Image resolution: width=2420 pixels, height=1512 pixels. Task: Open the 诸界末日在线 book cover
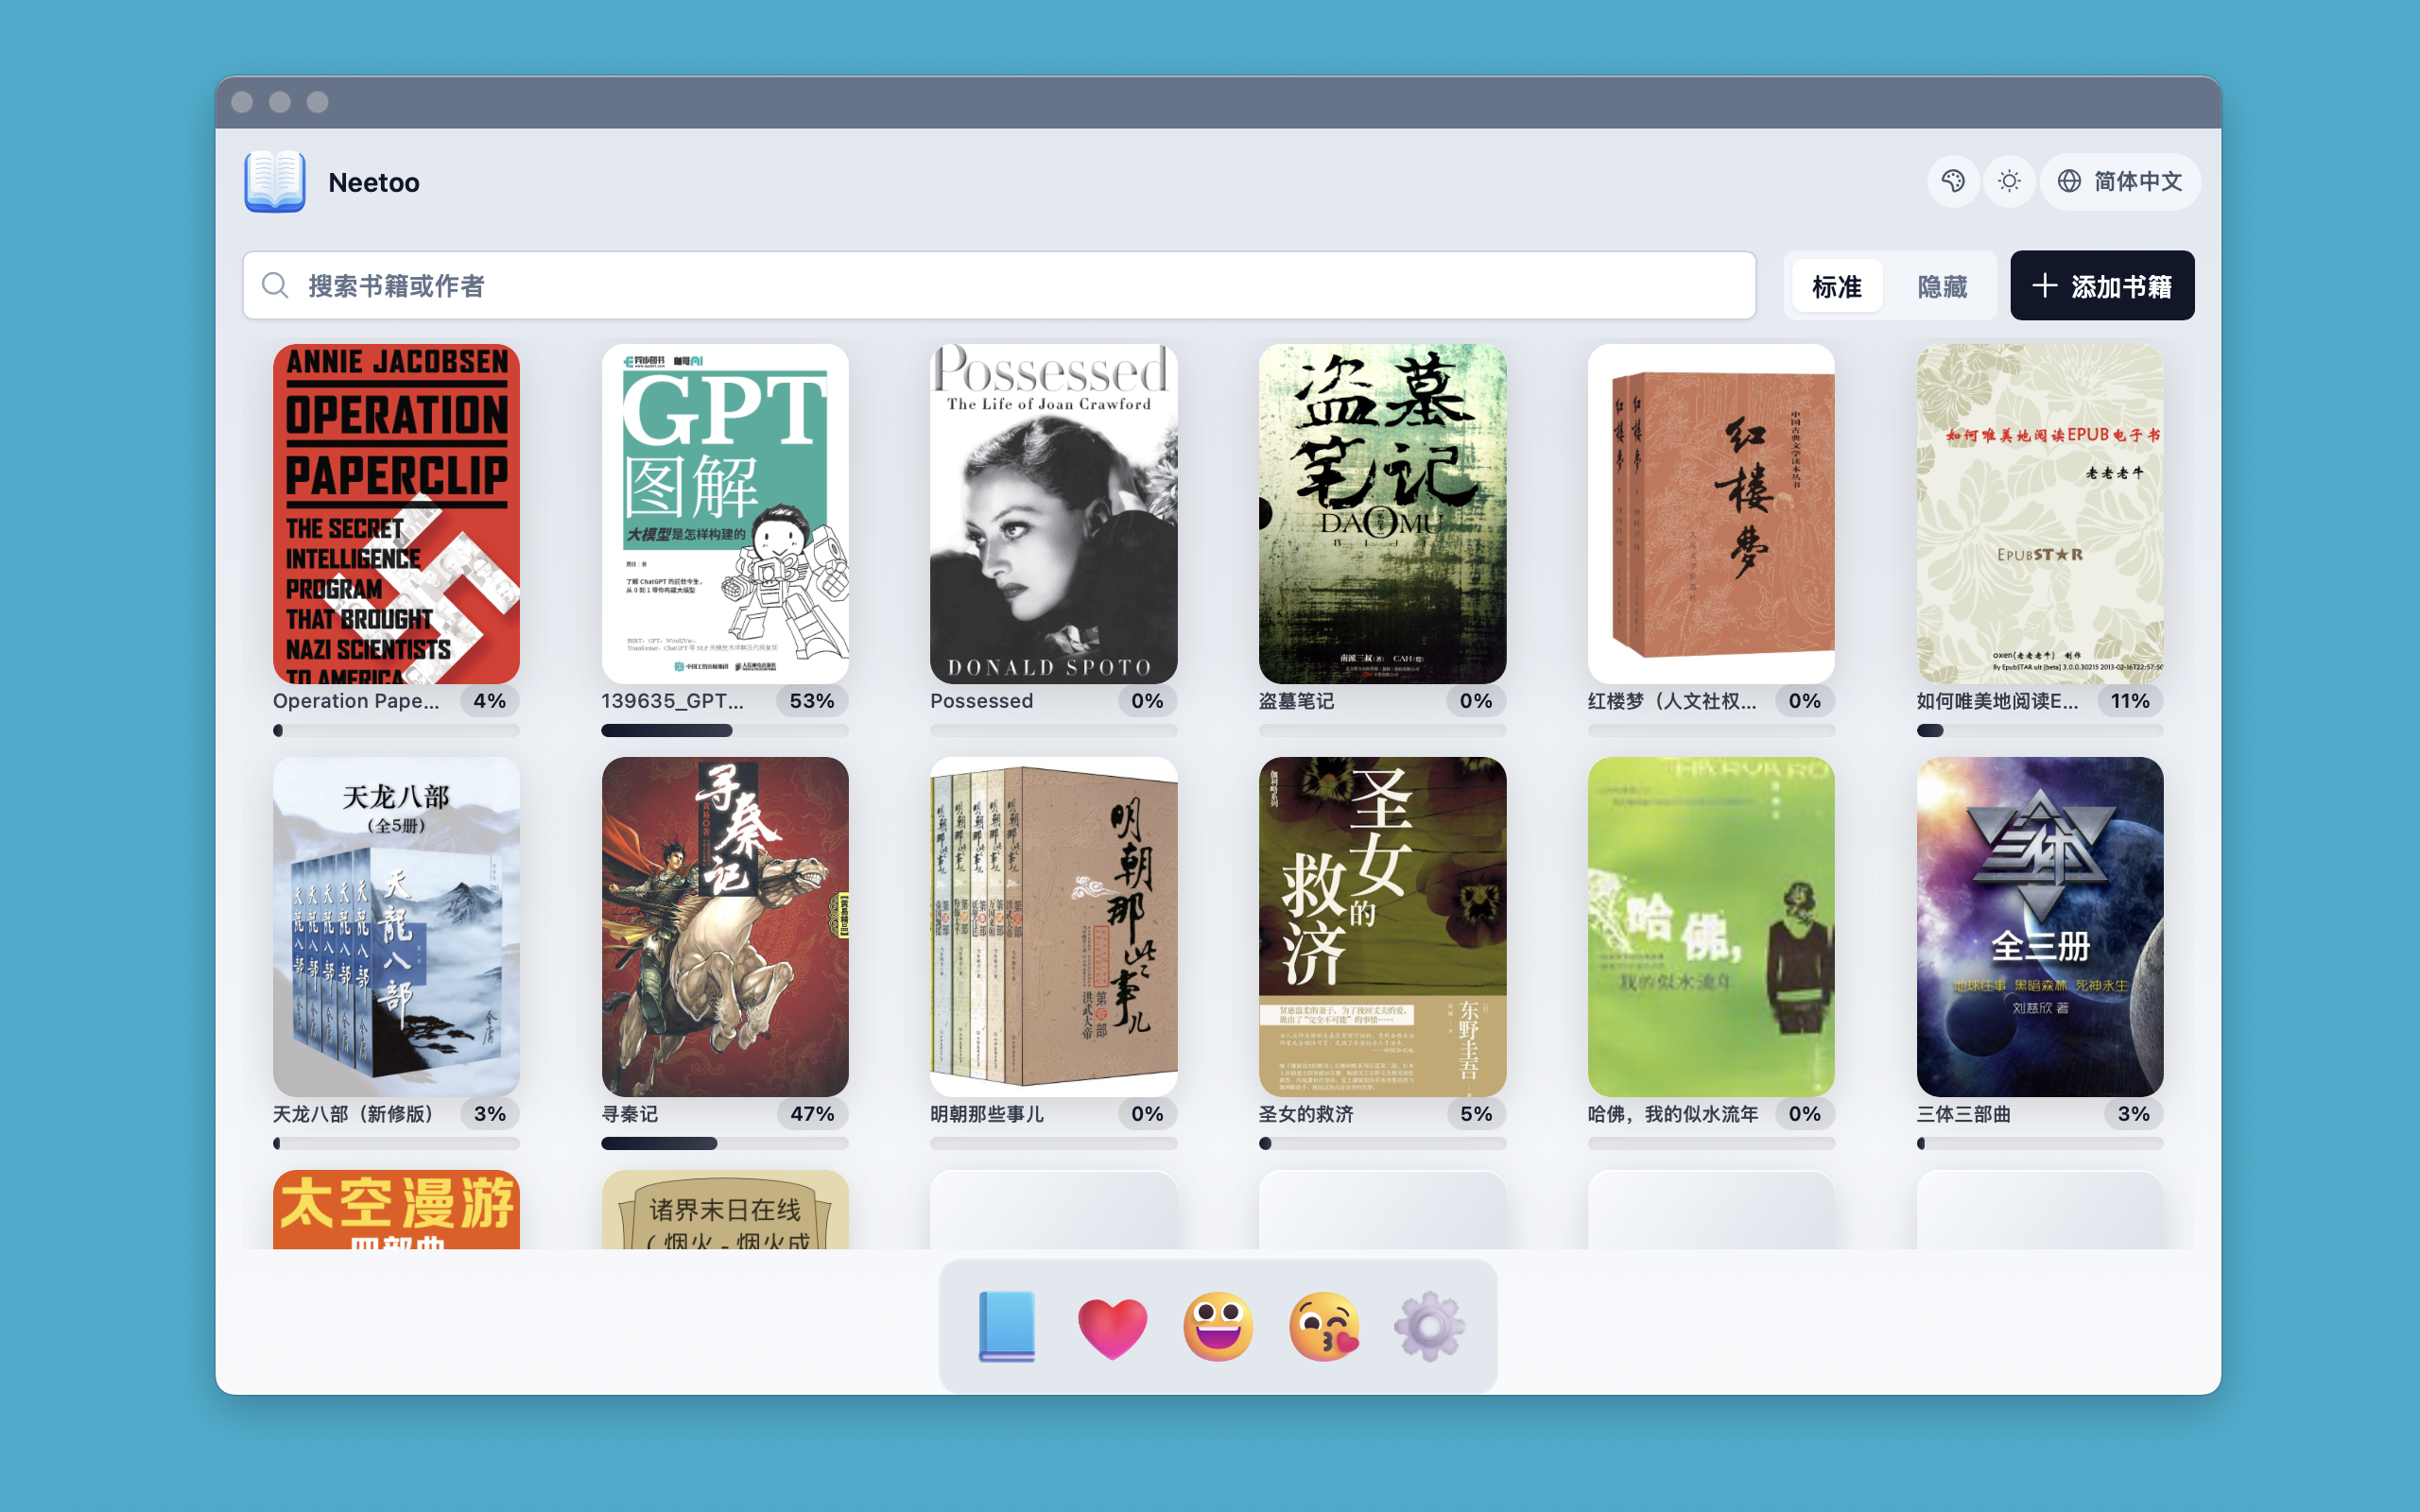coord(725,1210)
